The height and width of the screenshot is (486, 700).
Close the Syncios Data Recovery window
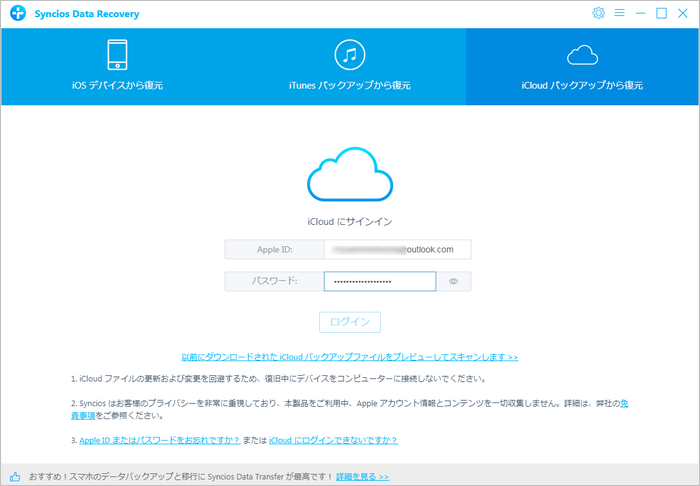[x=683, y=13]
